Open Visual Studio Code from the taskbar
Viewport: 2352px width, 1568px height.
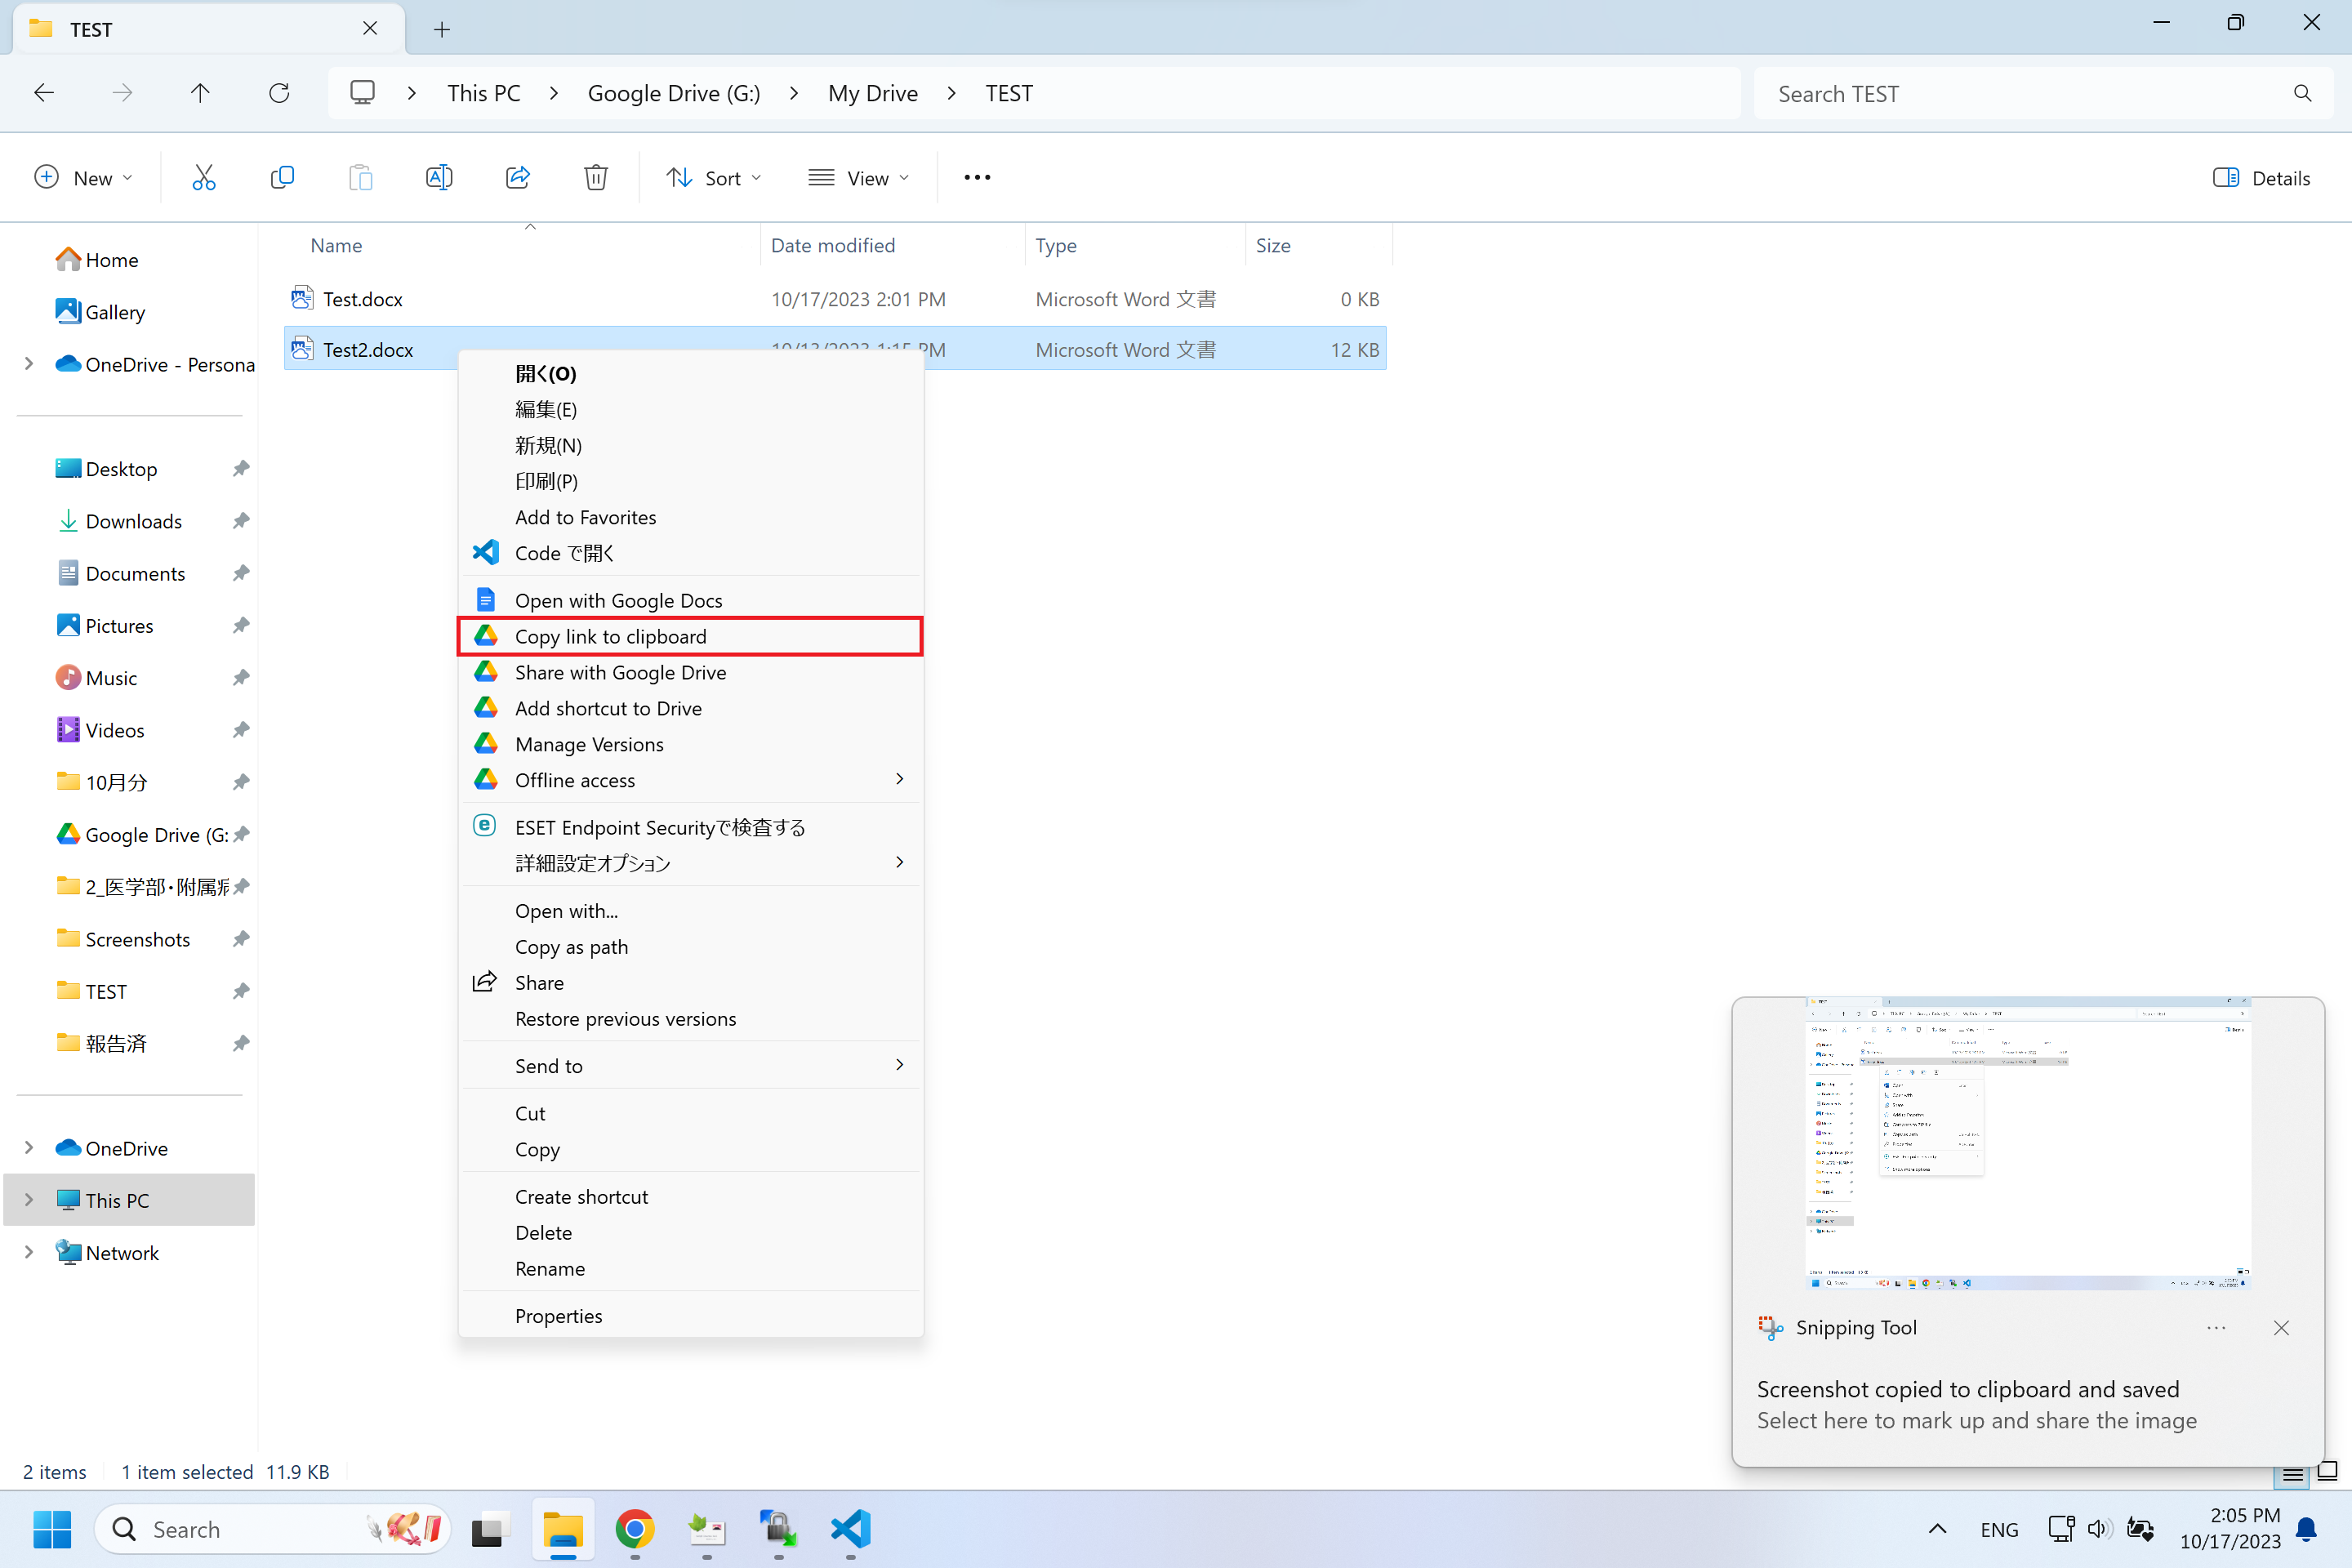coord(850,1529)
